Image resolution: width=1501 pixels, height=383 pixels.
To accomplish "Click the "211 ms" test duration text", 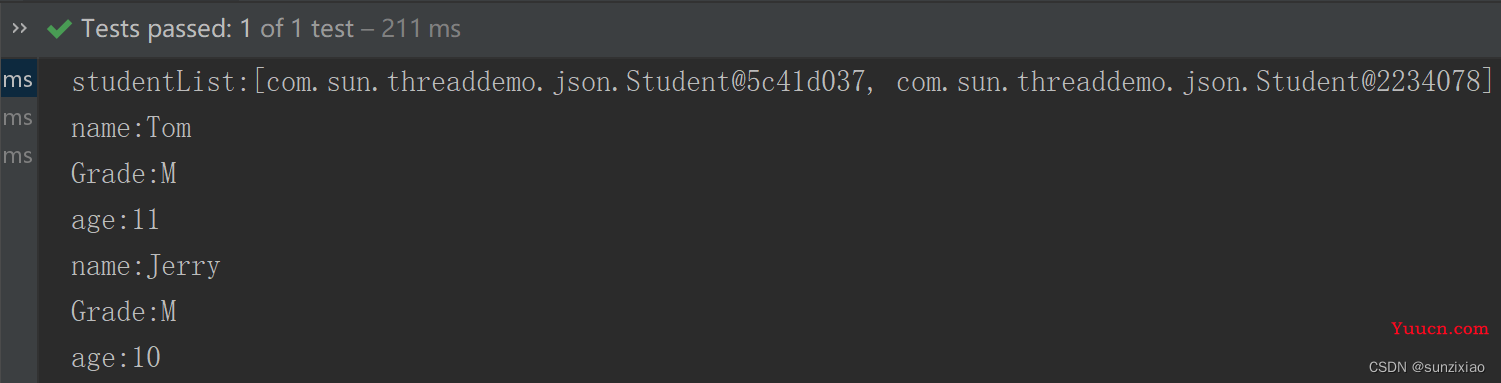I will (x=421, y=29).
